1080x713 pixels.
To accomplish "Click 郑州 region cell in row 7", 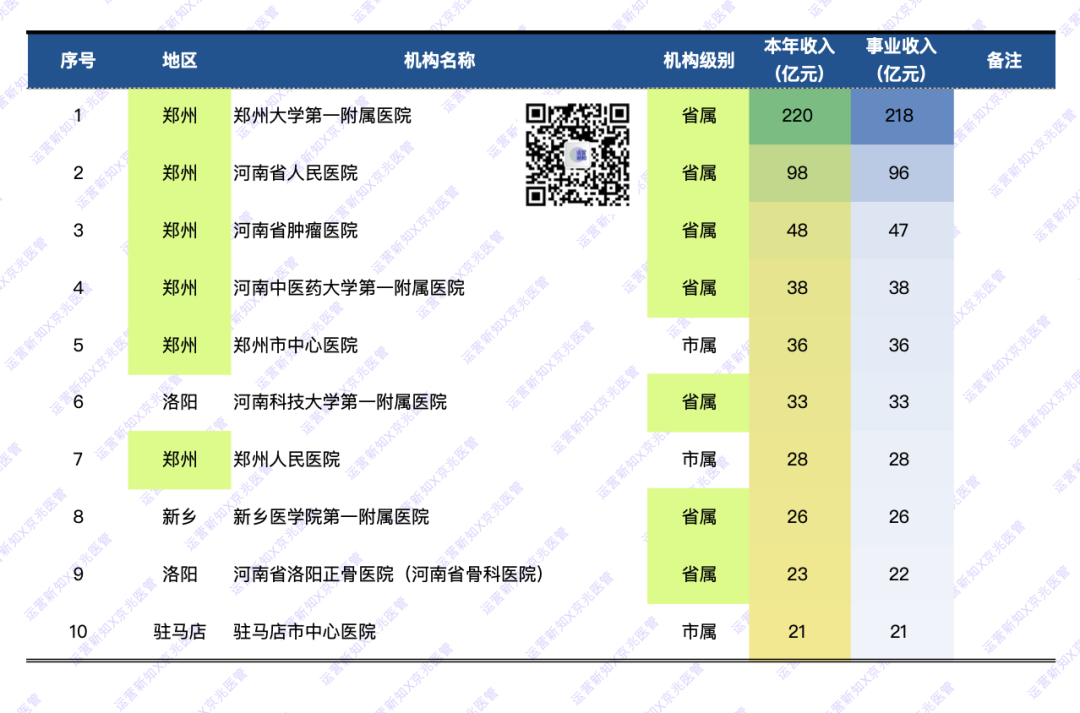I will point(180,459).
